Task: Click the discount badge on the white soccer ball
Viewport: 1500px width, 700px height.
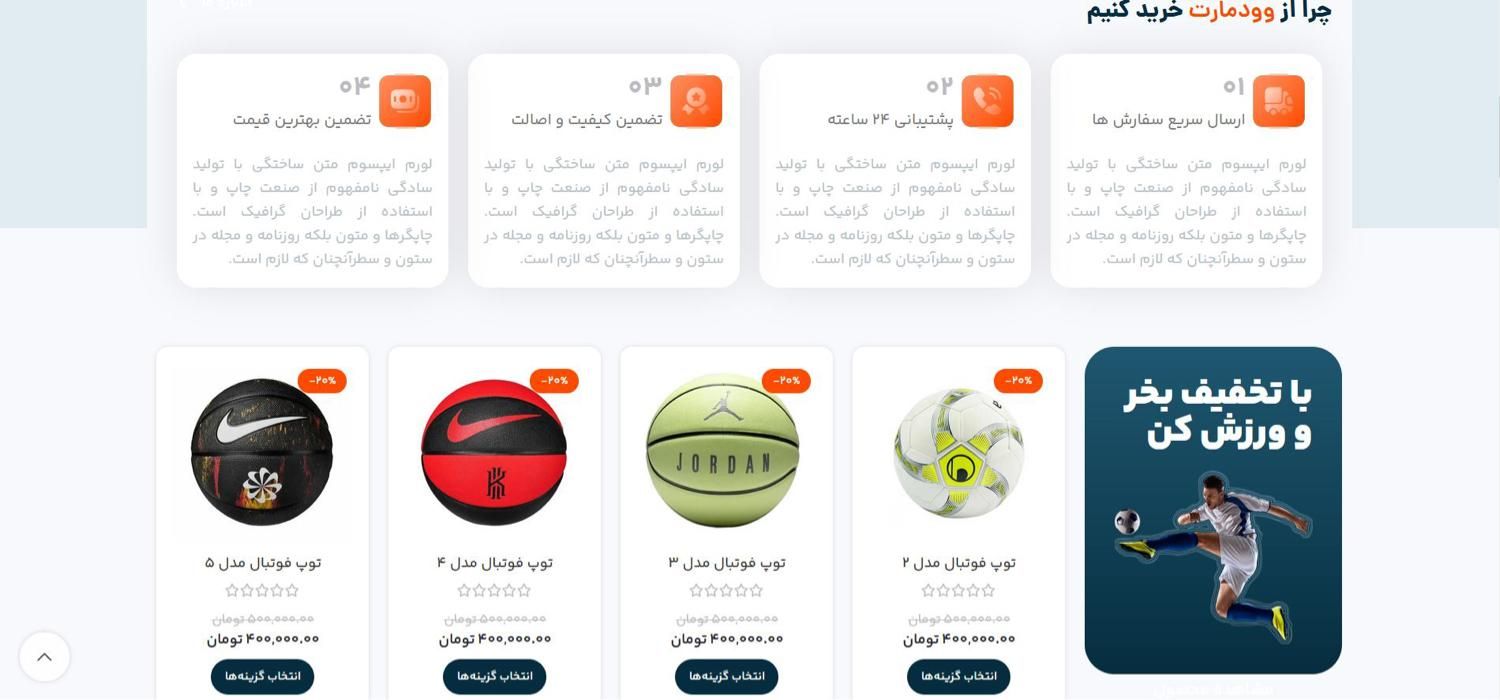Action: click(x=1018, y=381)
